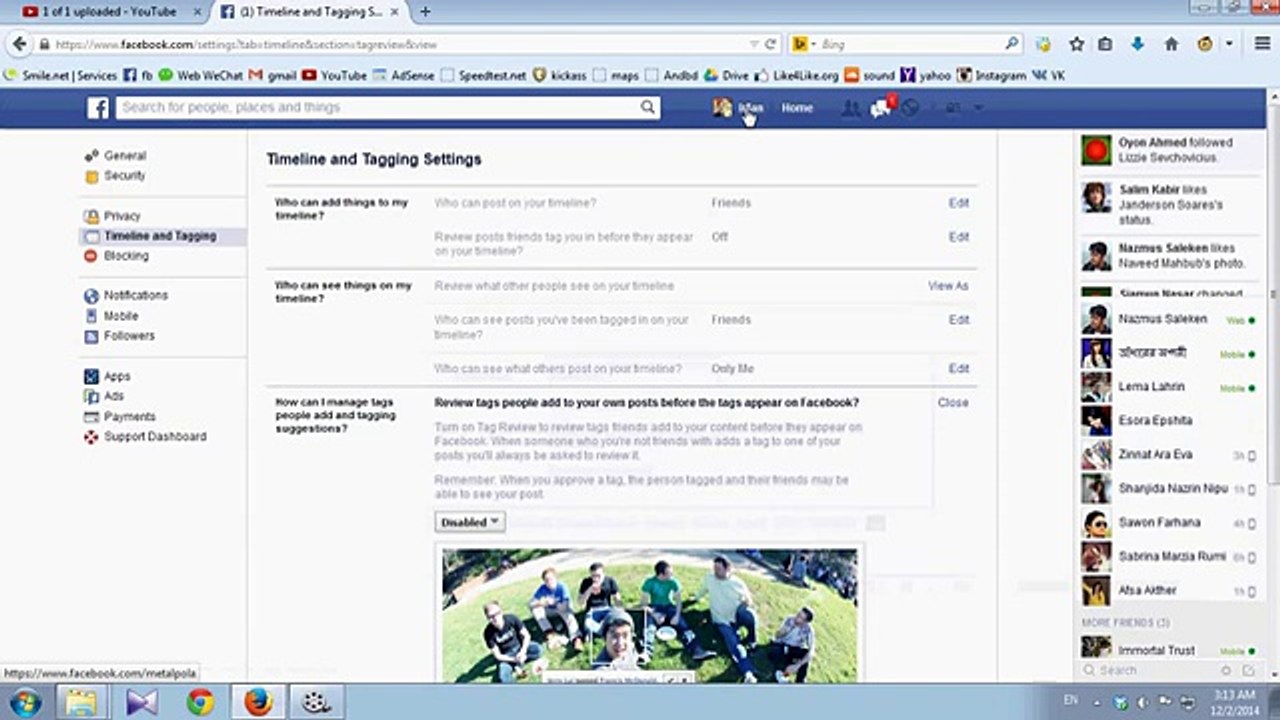Click the Firefox Home icon
The width and height of the screenshot is (1280, 720).
1171,44
